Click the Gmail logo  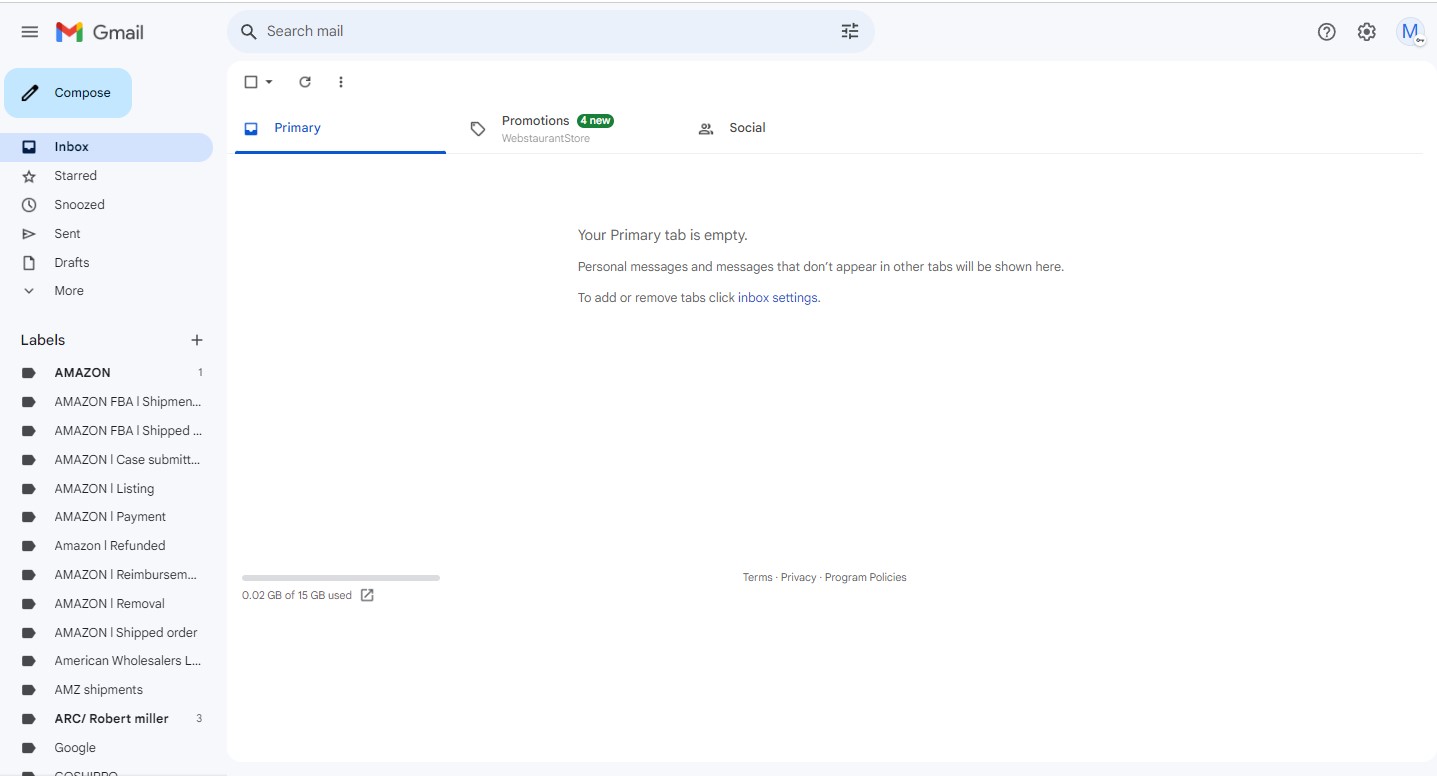click(x=99, y=32)
